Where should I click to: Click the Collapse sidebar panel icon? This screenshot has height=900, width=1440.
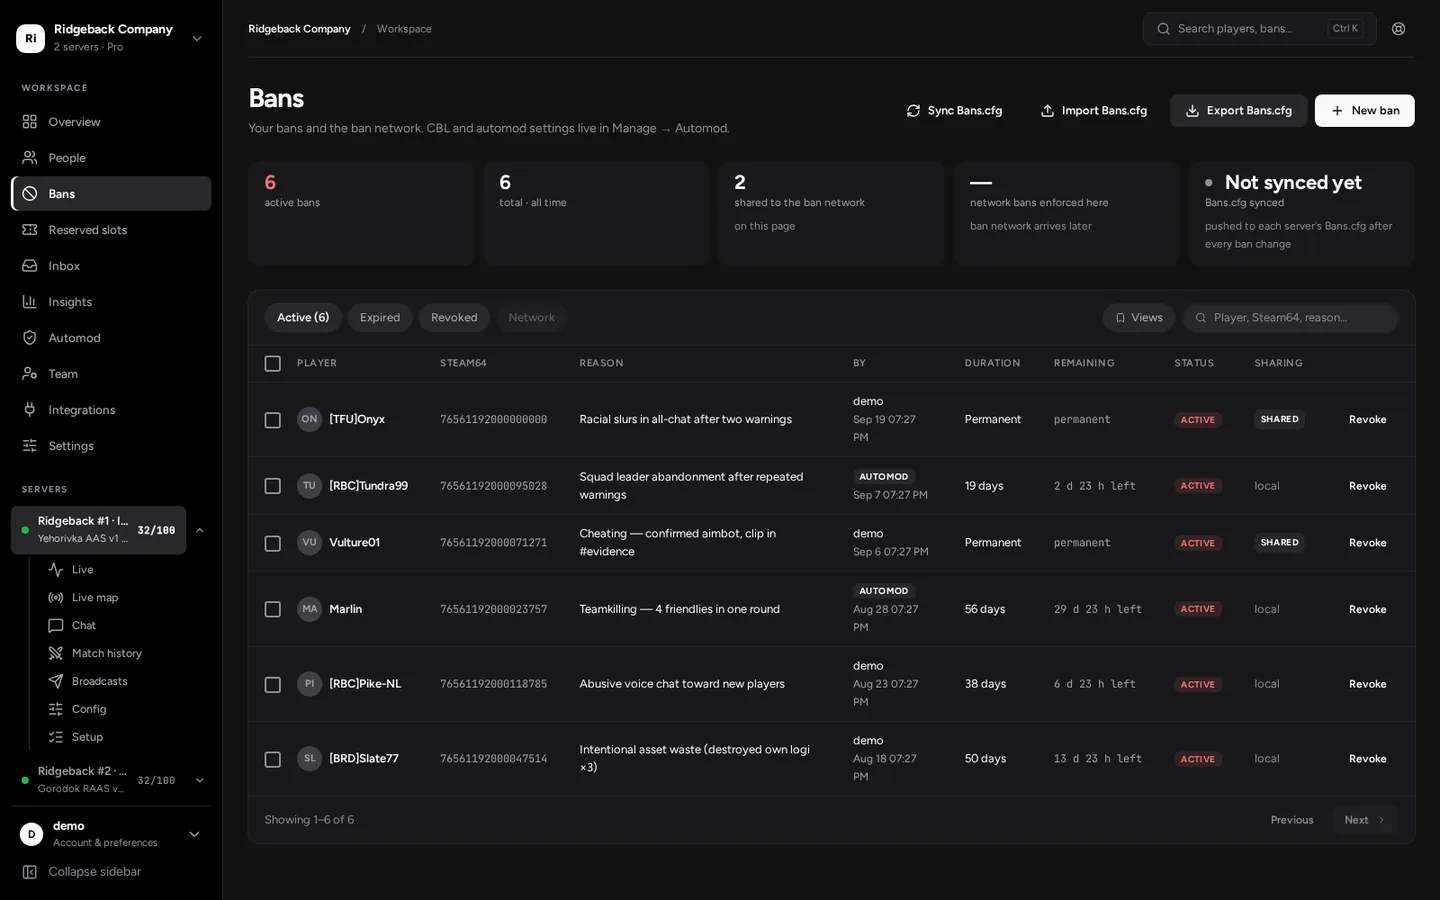[x=30, y=872]
